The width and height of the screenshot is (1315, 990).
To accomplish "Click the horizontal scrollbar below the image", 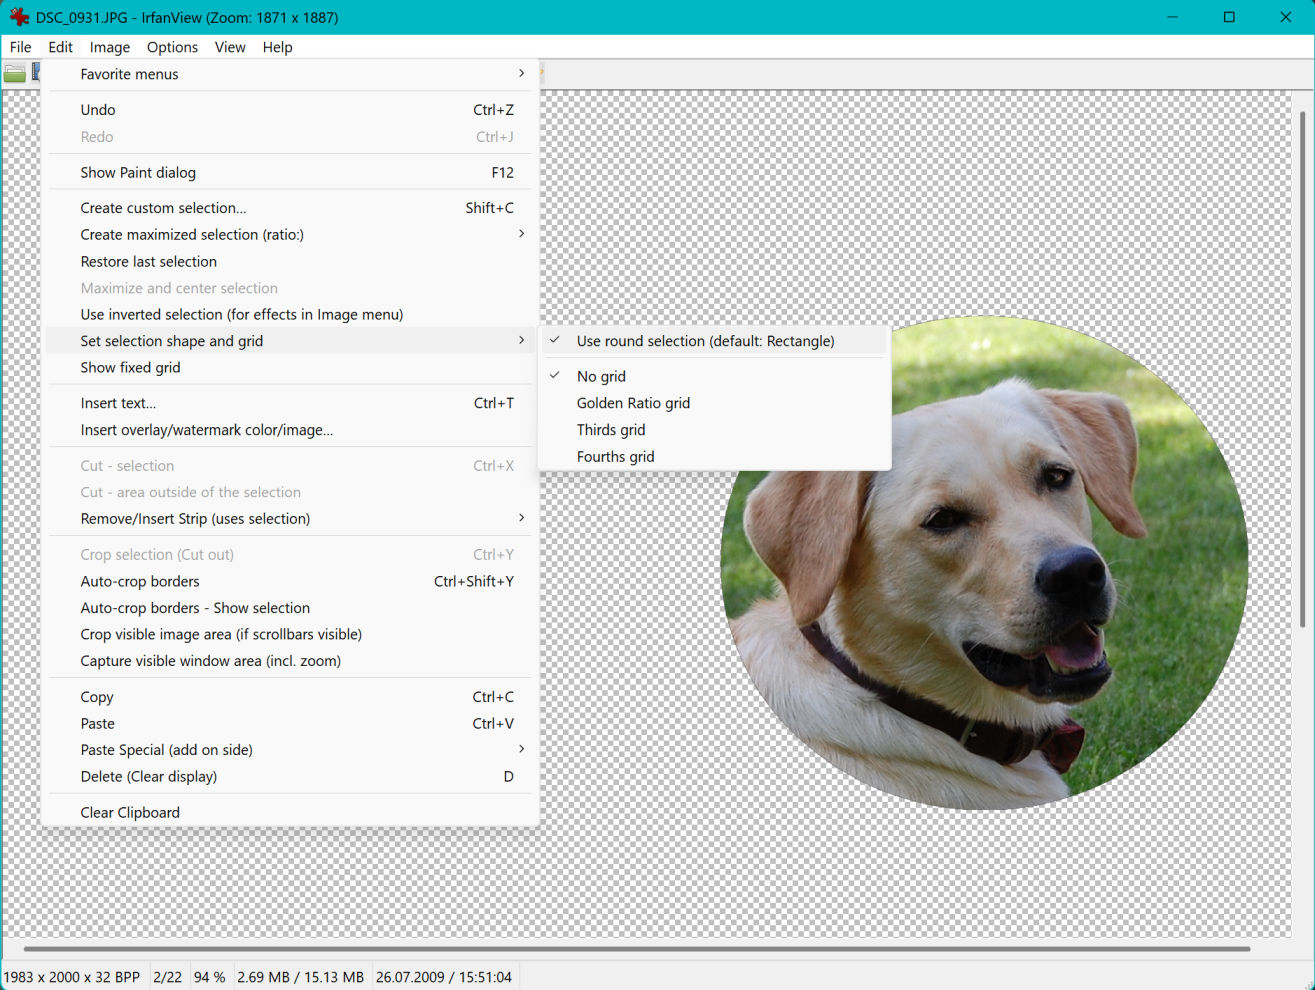I will (636, 948).
